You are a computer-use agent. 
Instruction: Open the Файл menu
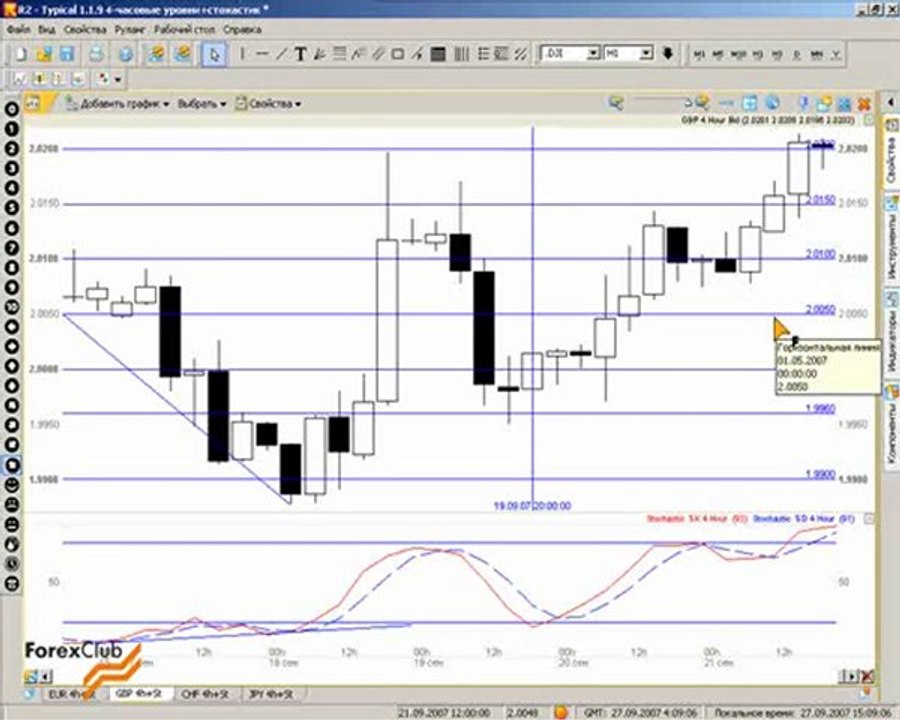coord(18,29)
